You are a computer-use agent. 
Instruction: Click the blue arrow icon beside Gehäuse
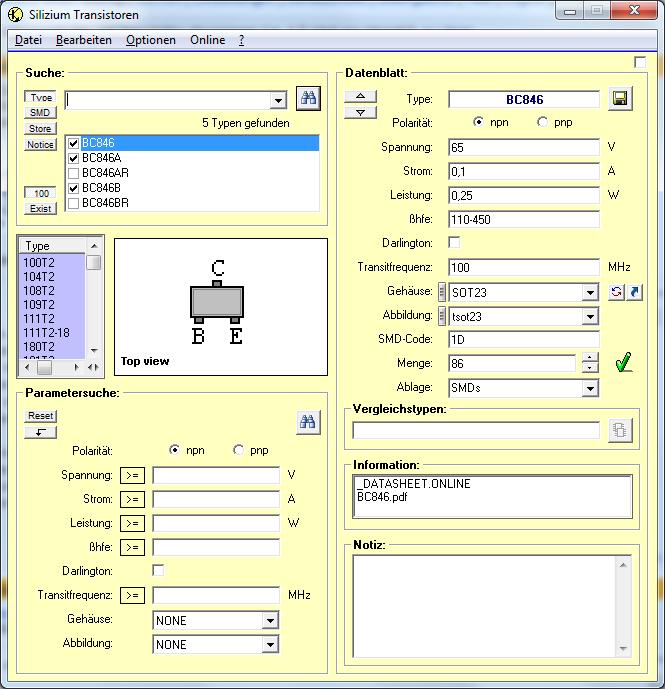click(x=634, y=292)
